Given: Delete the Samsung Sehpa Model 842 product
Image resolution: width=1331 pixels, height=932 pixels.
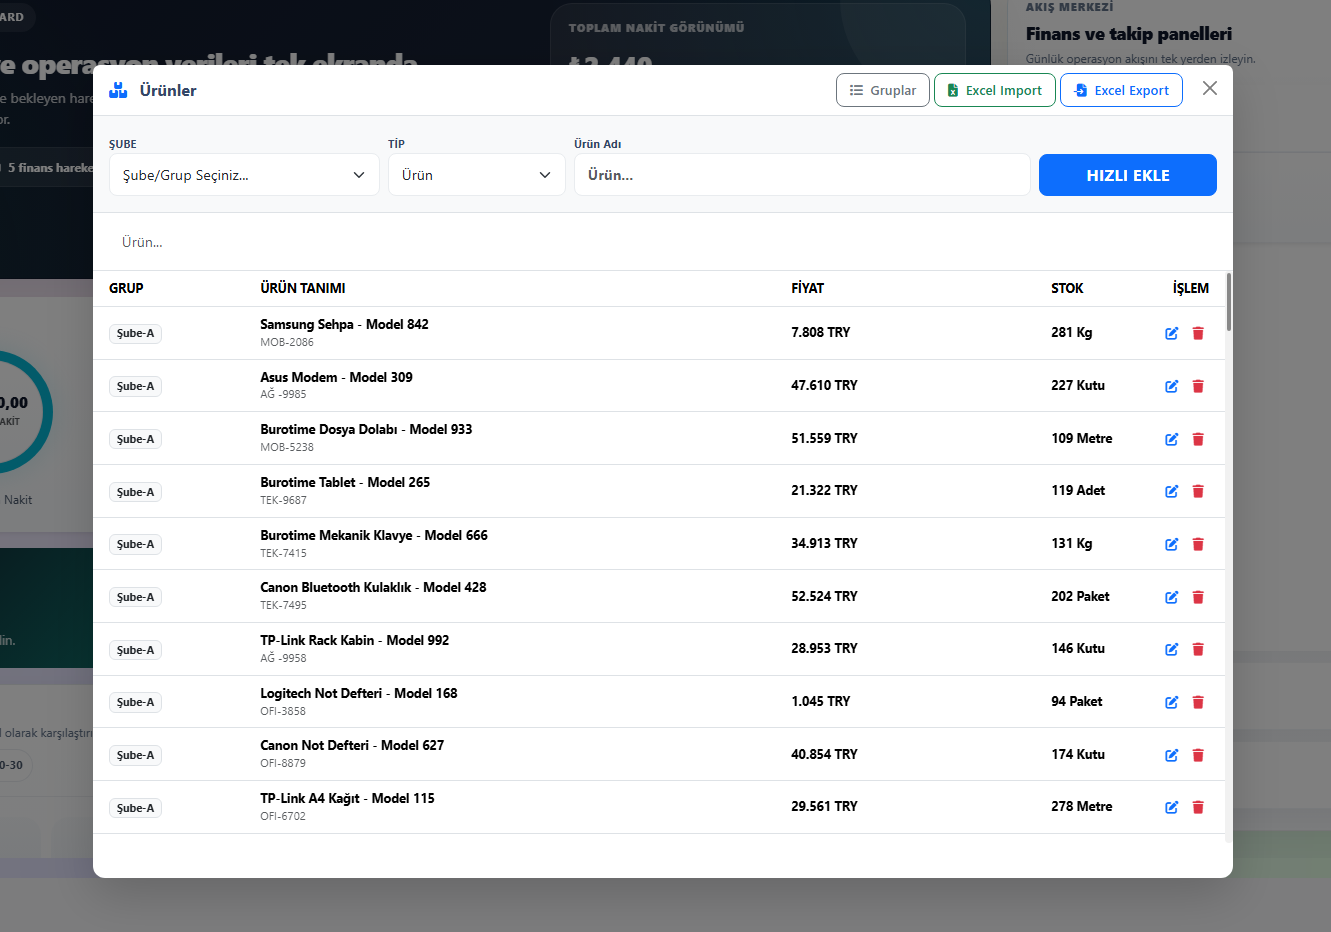Looking at the screenshot, I should (1198, 333).
